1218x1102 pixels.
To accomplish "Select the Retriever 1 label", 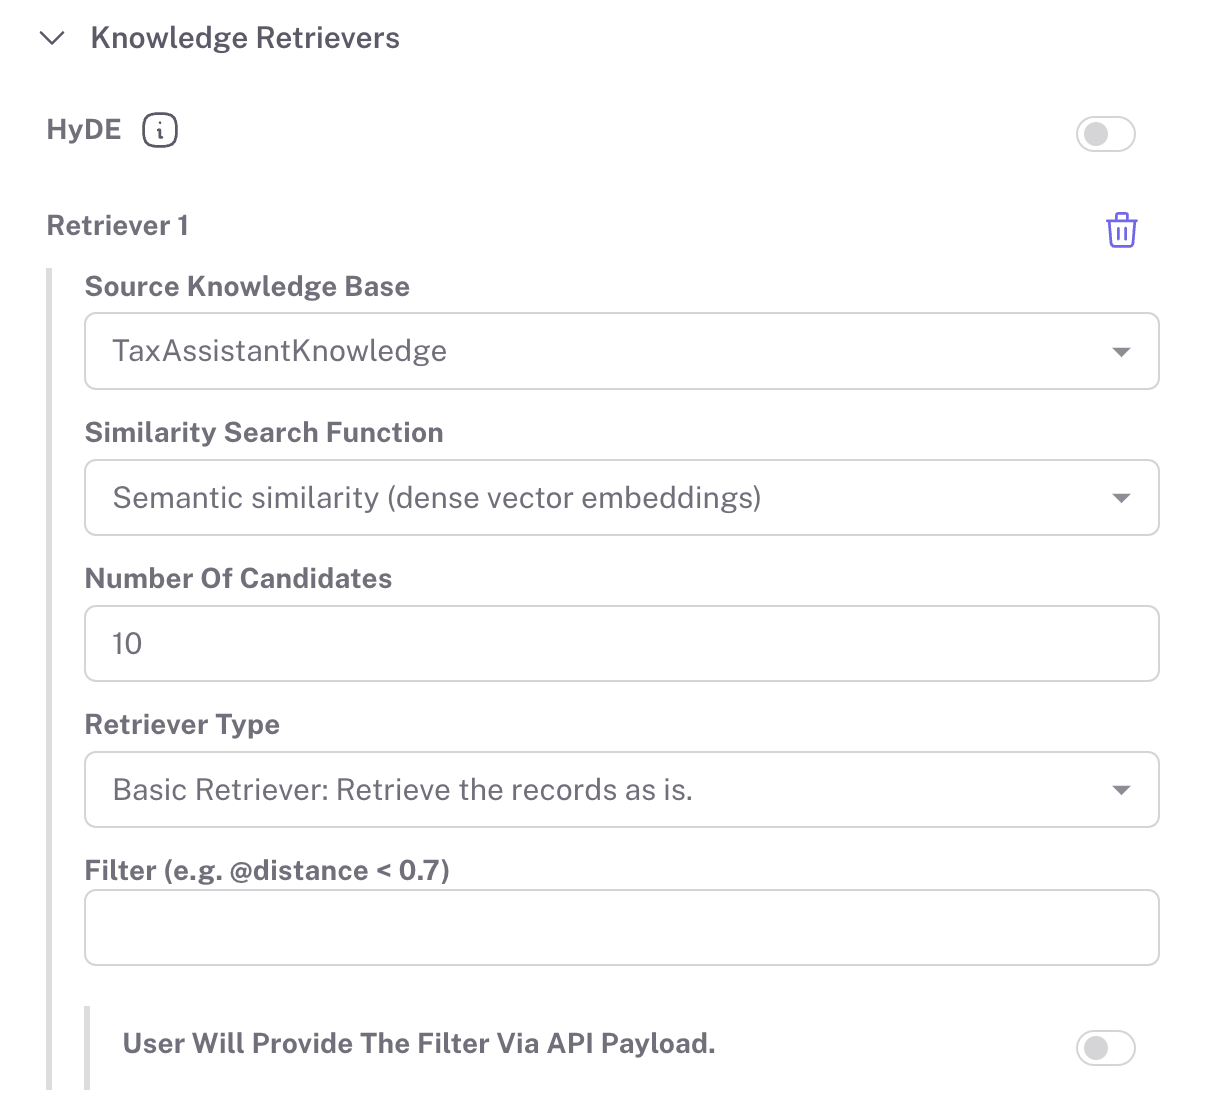I will [x=117, y=226].
